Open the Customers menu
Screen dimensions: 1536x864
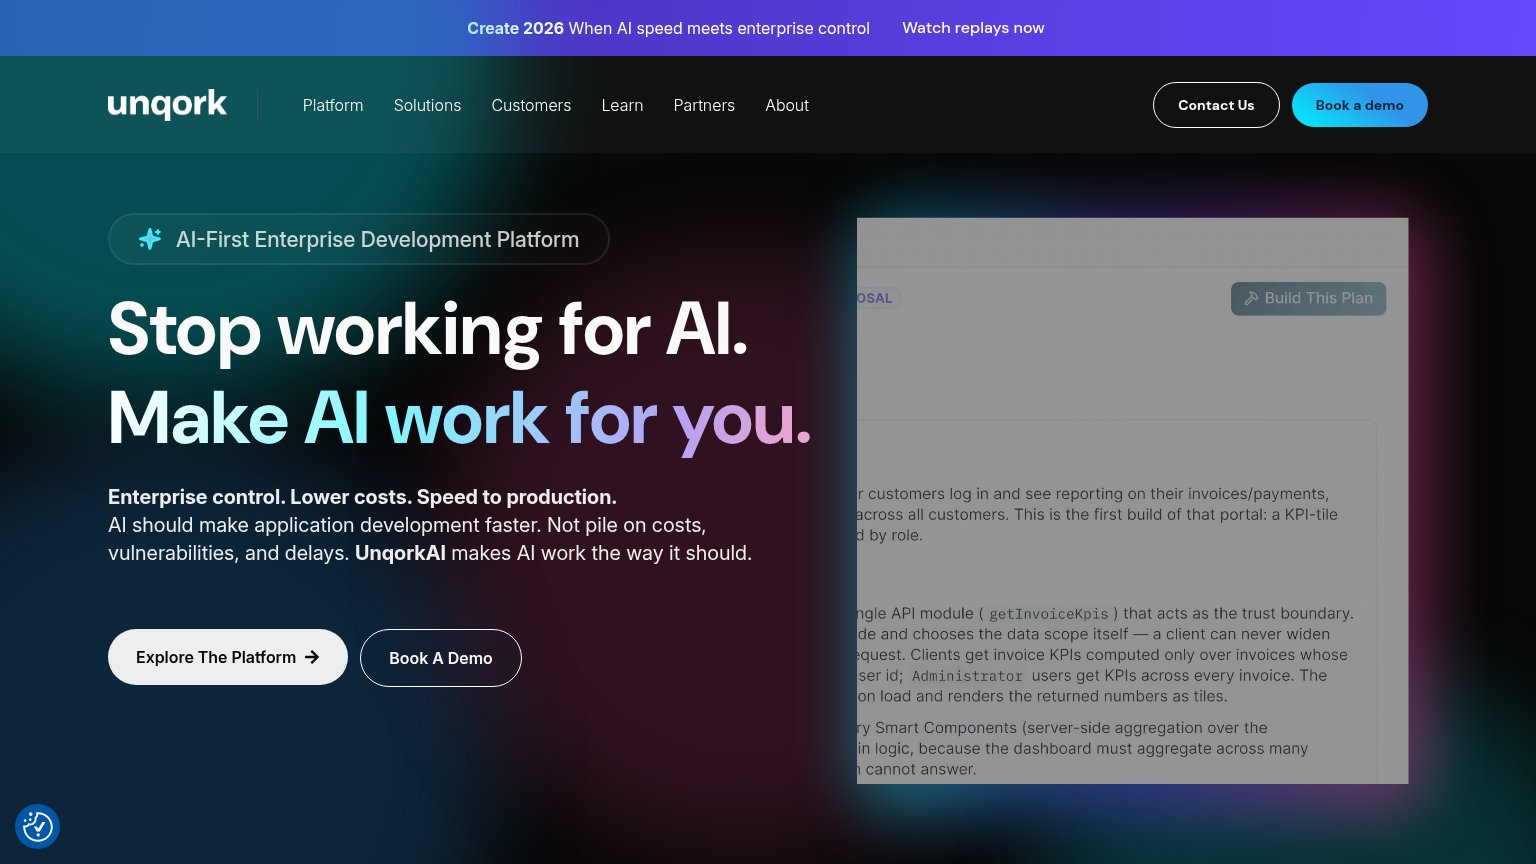531,105
